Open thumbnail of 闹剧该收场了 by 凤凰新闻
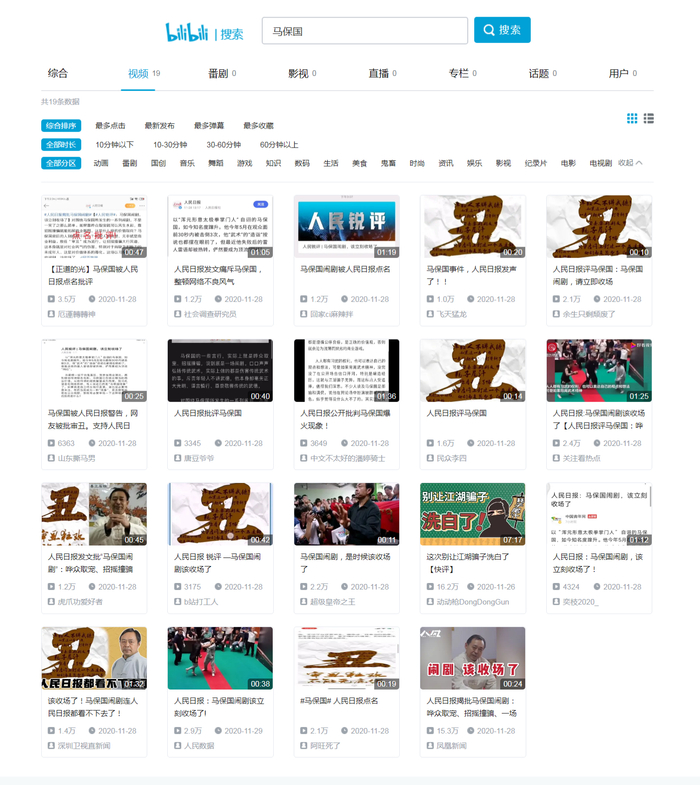 (x=473, y=658)
